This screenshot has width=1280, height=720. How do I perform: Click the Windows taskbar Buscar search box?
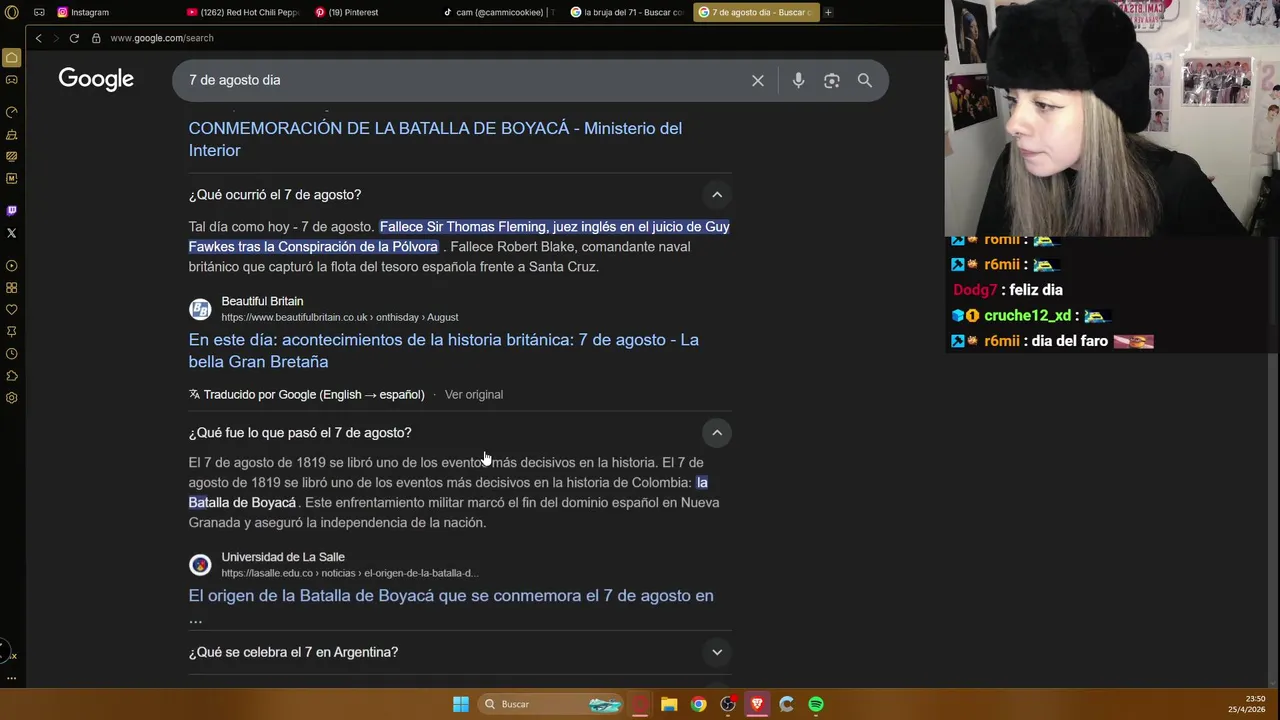click(550, 704)
